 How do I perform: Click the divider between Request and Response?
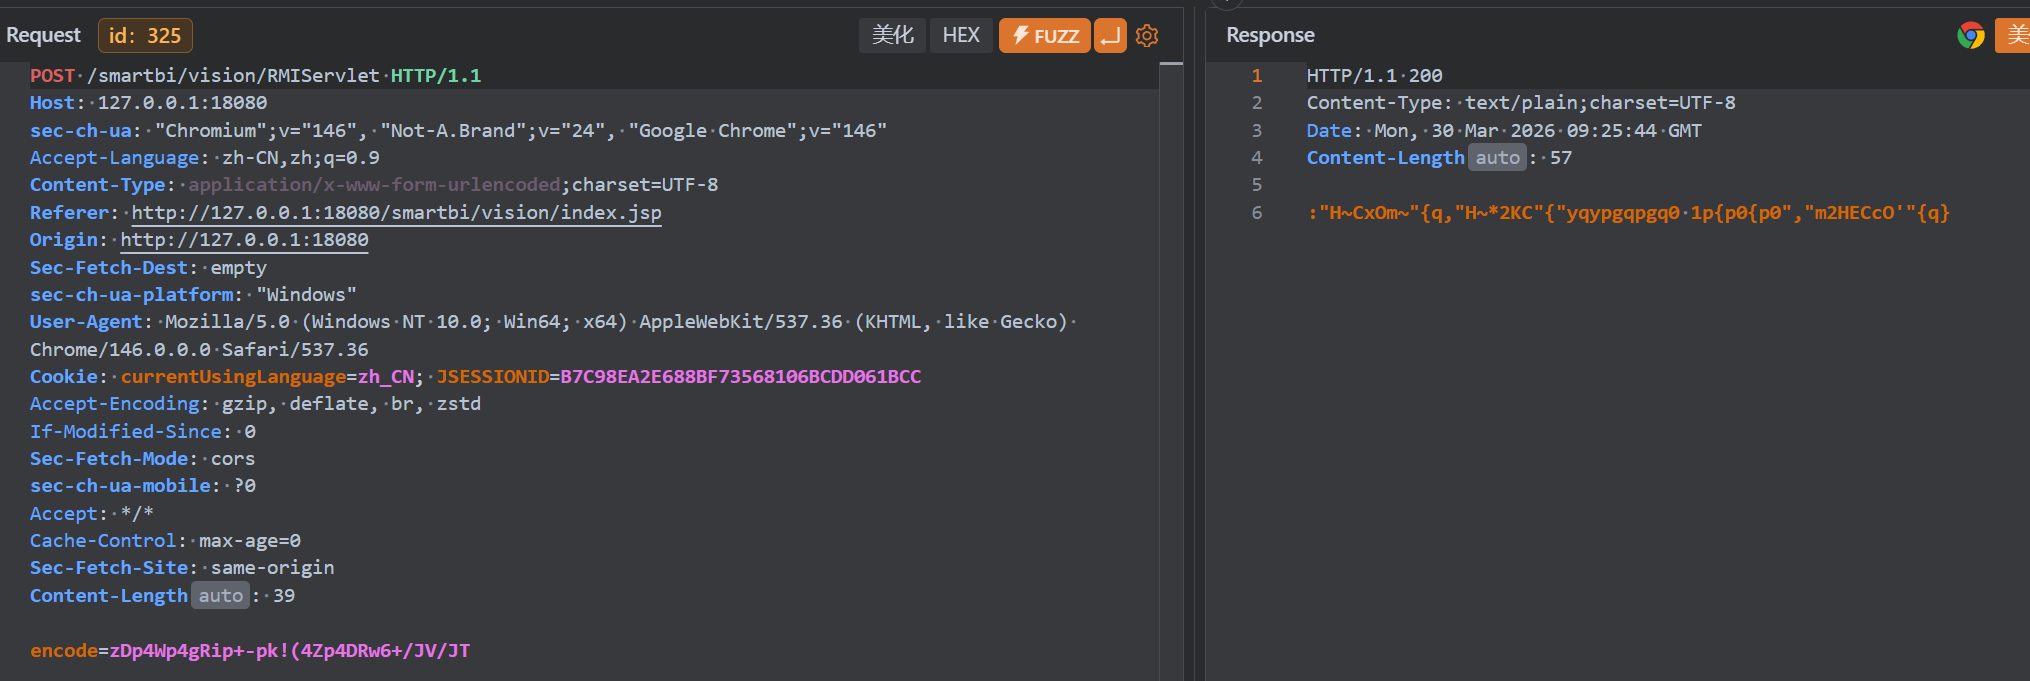[x=1195, y=340]
